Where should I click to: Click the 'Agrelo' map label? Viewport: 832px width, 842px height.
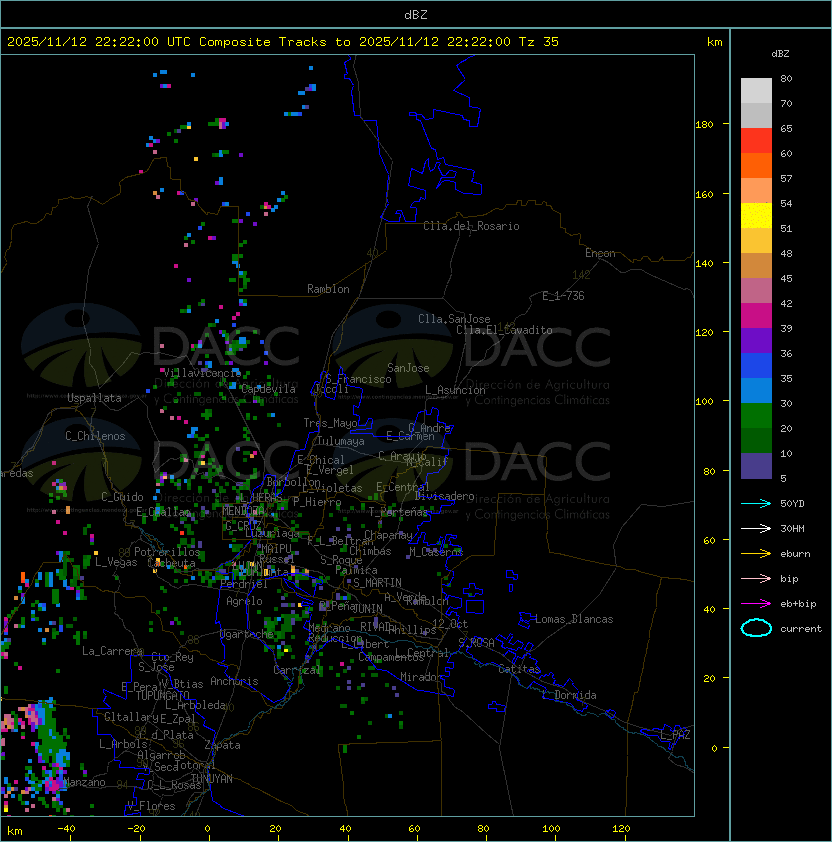click(244, 601)
